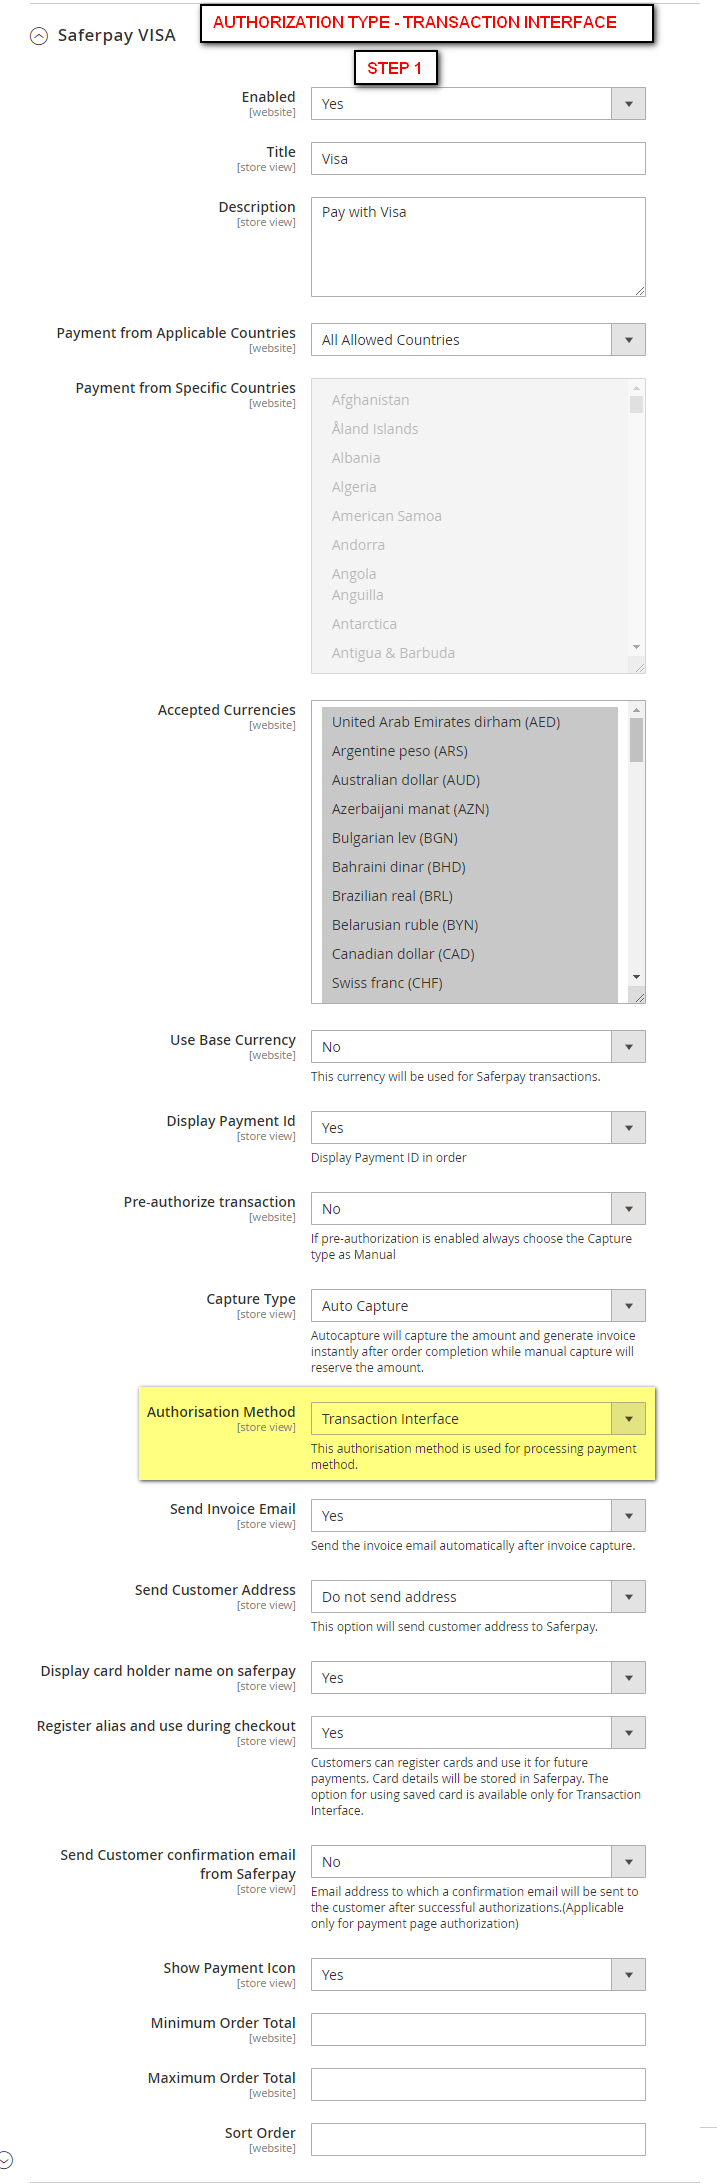Image resolution: width=717 pixels, height=2183 pixels.
Task: Open the Use Base Currency dropdown
Action: click(x=477, y=1047)
